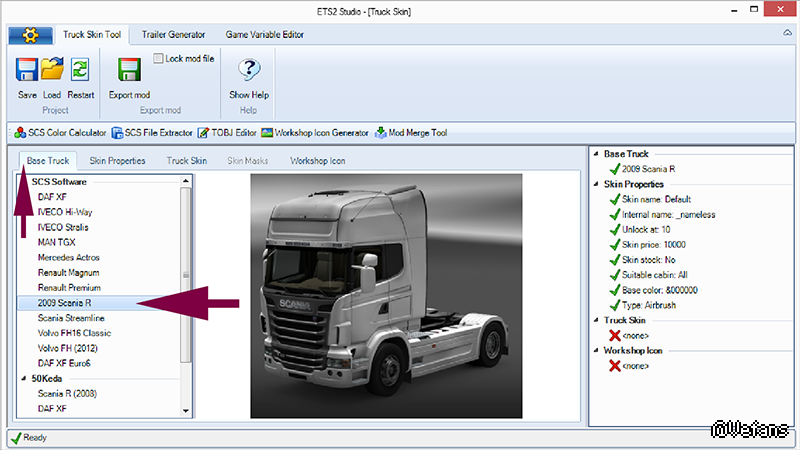Click truck list scrollbar up arrow
Screen dimensions: 800x450
pyautogui.click(x=186, y=181)
